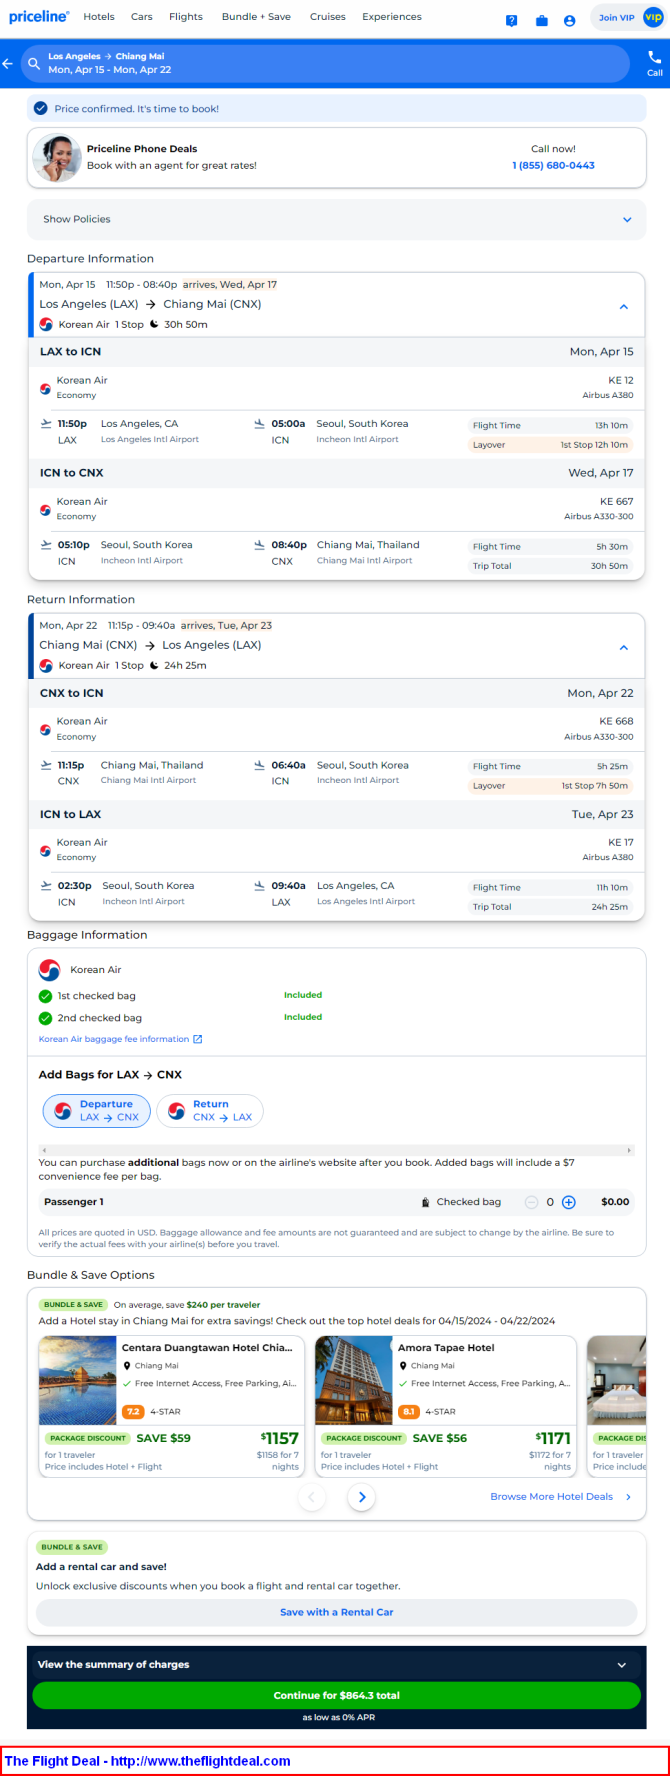Click the KE 12 Korean Air logo
Screen dimensions: 670x1776
(x=45, y=388)
